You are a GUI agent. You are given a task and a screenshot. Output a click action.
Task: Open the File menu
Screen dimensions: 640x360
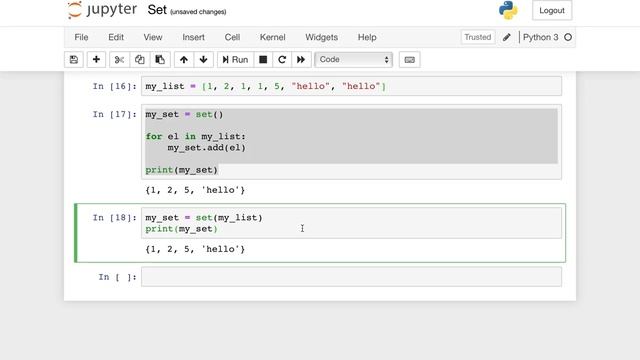tap(81, 37)
